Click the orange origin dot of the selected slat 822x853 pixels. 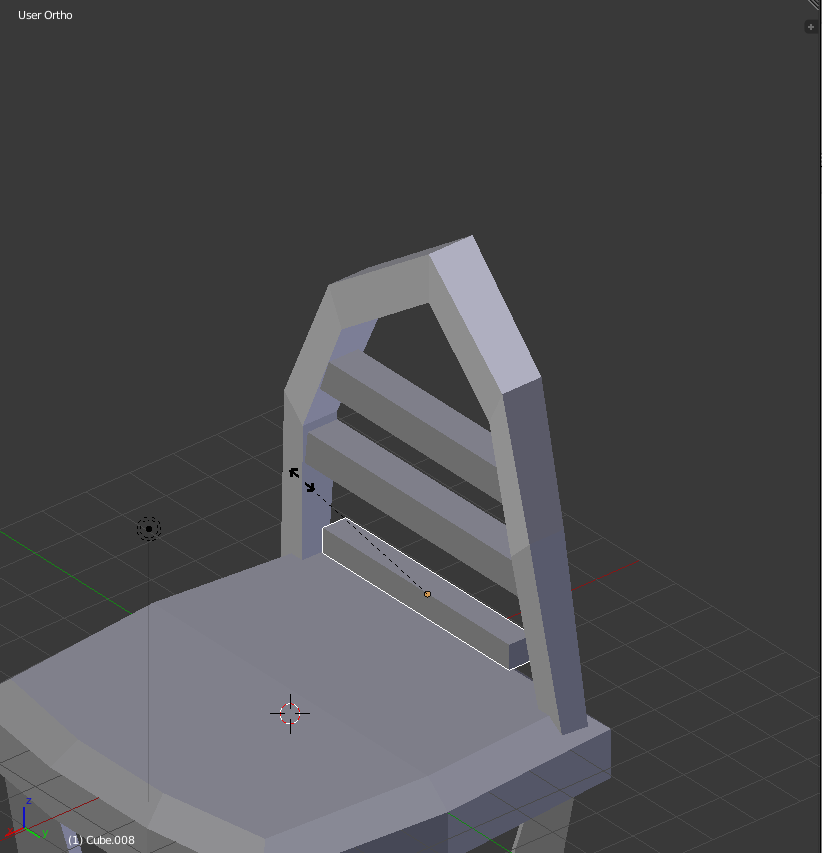tap(427, 594)
